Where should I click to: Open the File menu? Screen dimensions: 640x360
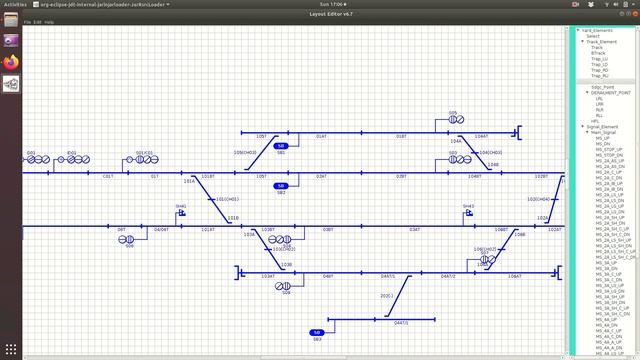(27, 22)
